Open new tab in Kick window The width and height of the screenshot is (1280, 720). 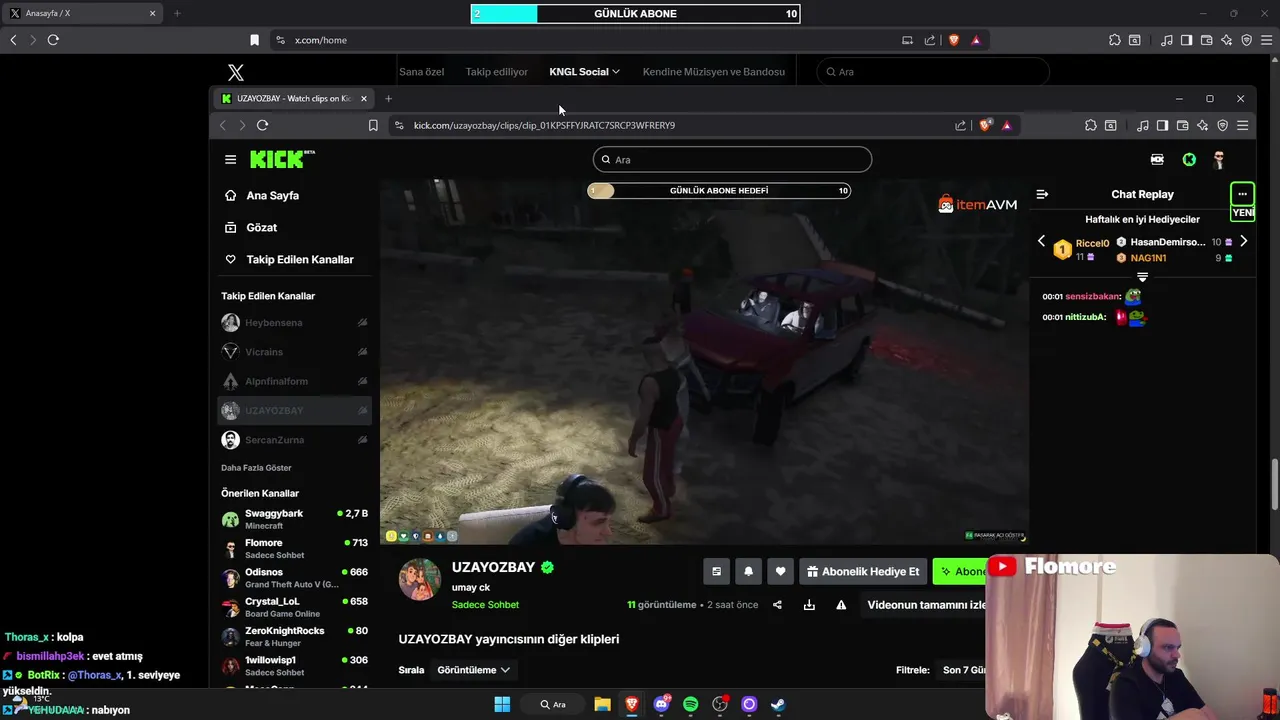pos(389,98)
